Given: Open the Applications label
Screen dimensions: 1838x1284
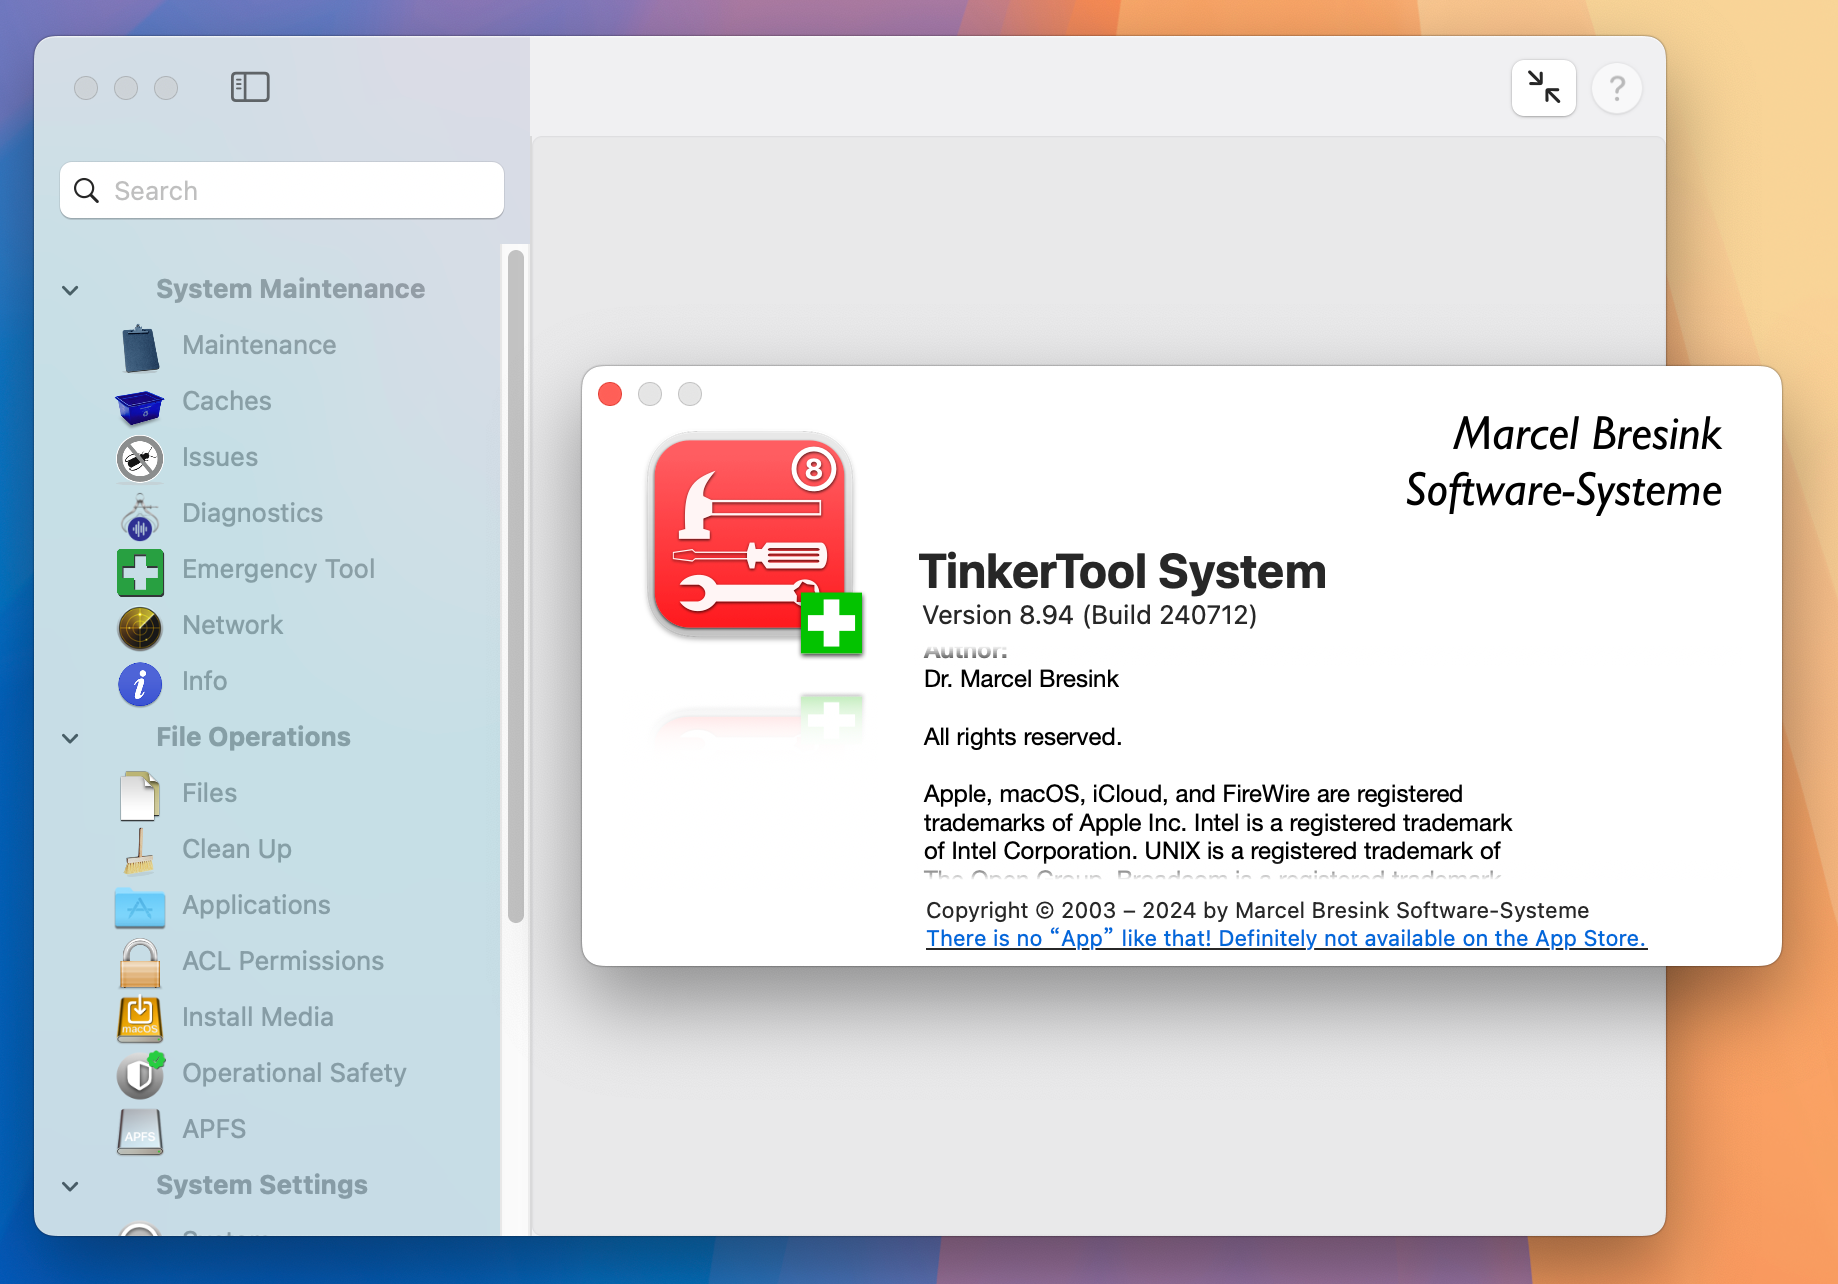Looking at the screenshot, I should pos(256,905).
